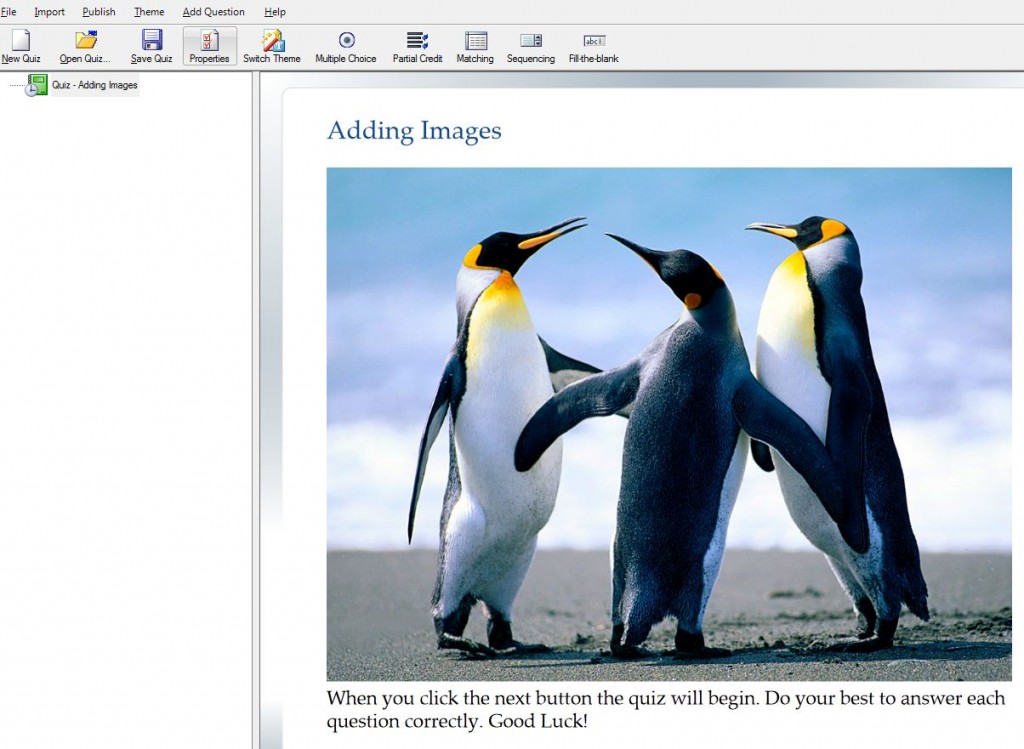The width and height of the screenshot is (1024, 749).
Task: Insert a Sequencing question
Action: tap(530, 44)
